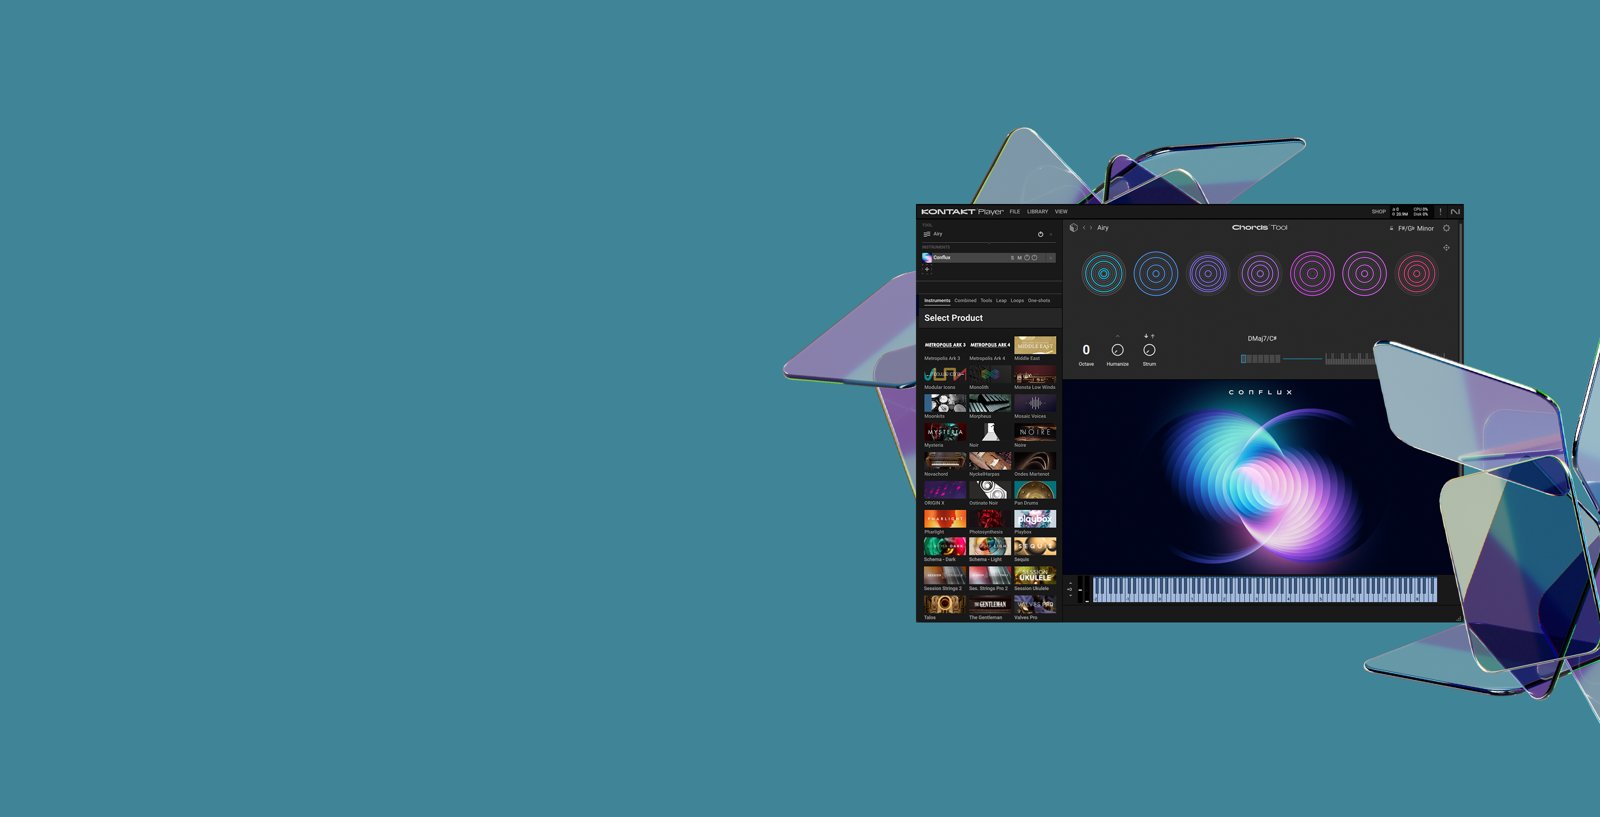Click the move crosshair icon

tap(1446, 248)
